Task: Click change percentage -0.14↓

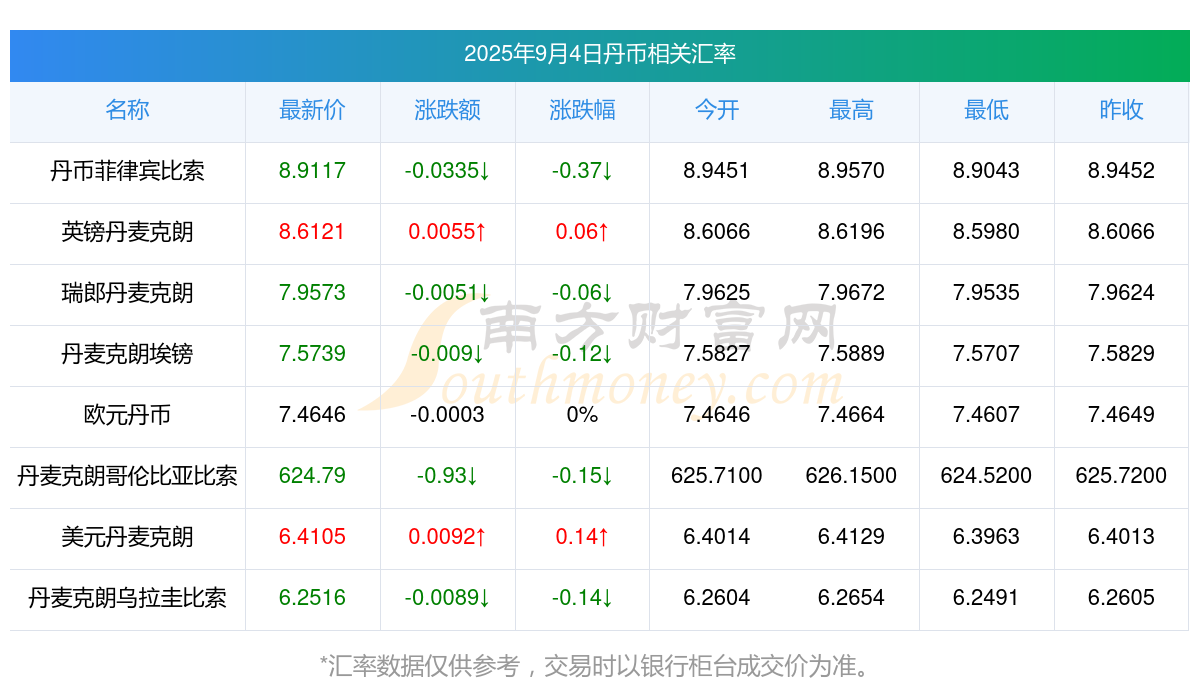Action: pos(583,598)
